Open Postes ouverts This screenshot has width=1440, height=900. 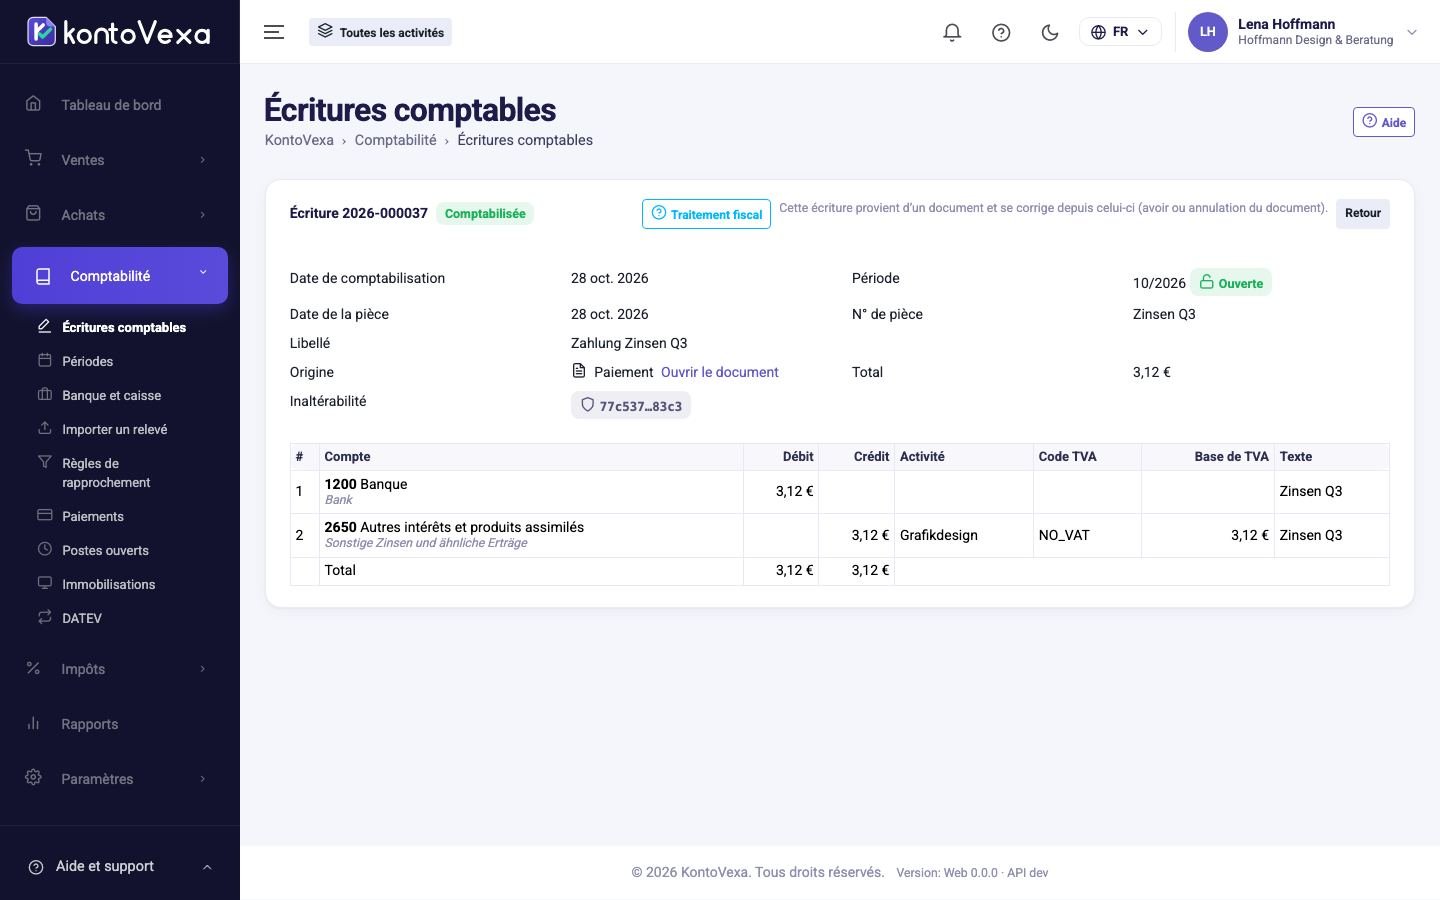(105, 550)
